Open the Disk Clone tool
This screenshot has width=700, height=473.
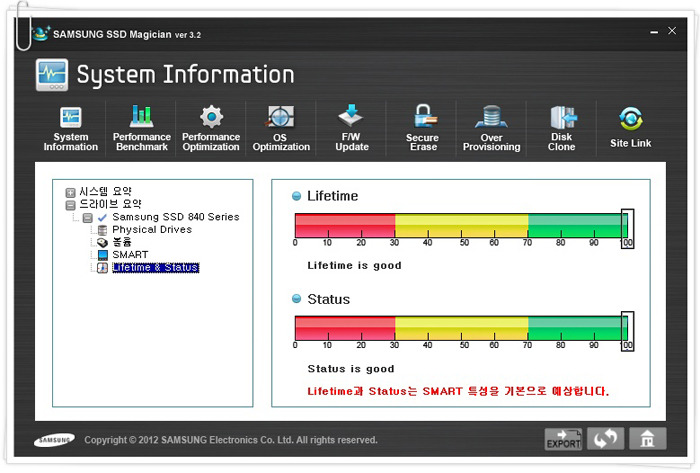pos(562,129)
